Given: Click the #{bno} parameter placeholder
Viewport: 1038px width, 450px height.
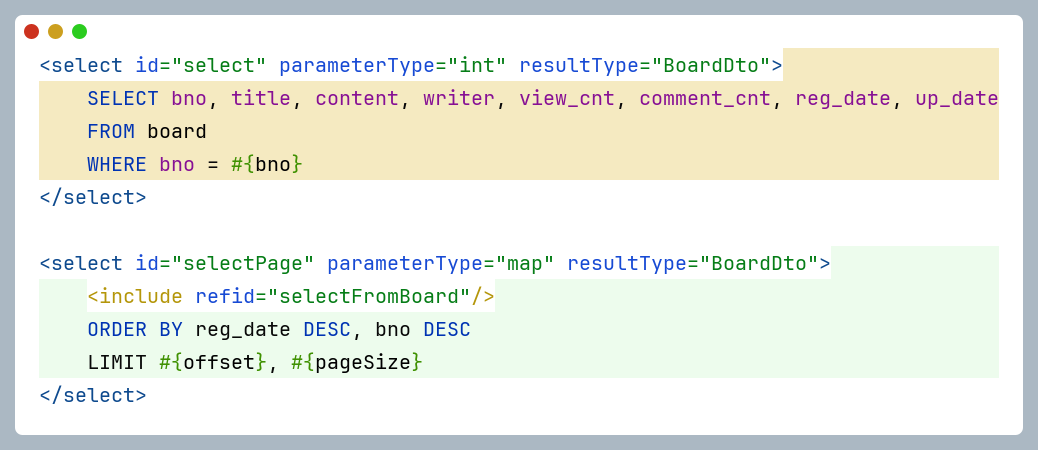Looking at the screenshot, I should 267,165.
